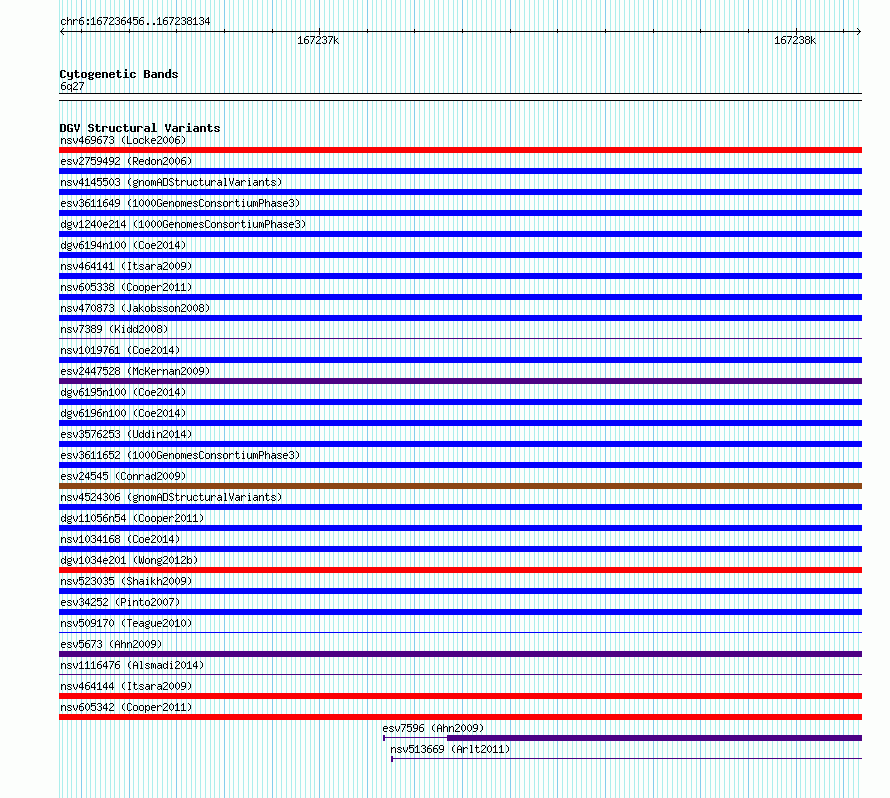This screenshot has height=798, width=890.
Task: Click the brown bar for esv24545 (Conrad2009)
Action: click(x=460, y=486)
